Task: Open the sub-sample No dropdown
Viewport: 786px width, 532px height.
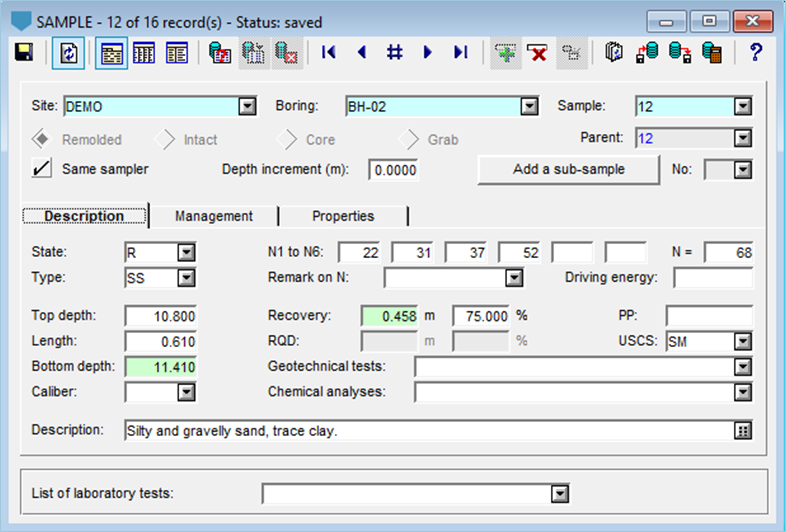Action: (x=743, y=169)
